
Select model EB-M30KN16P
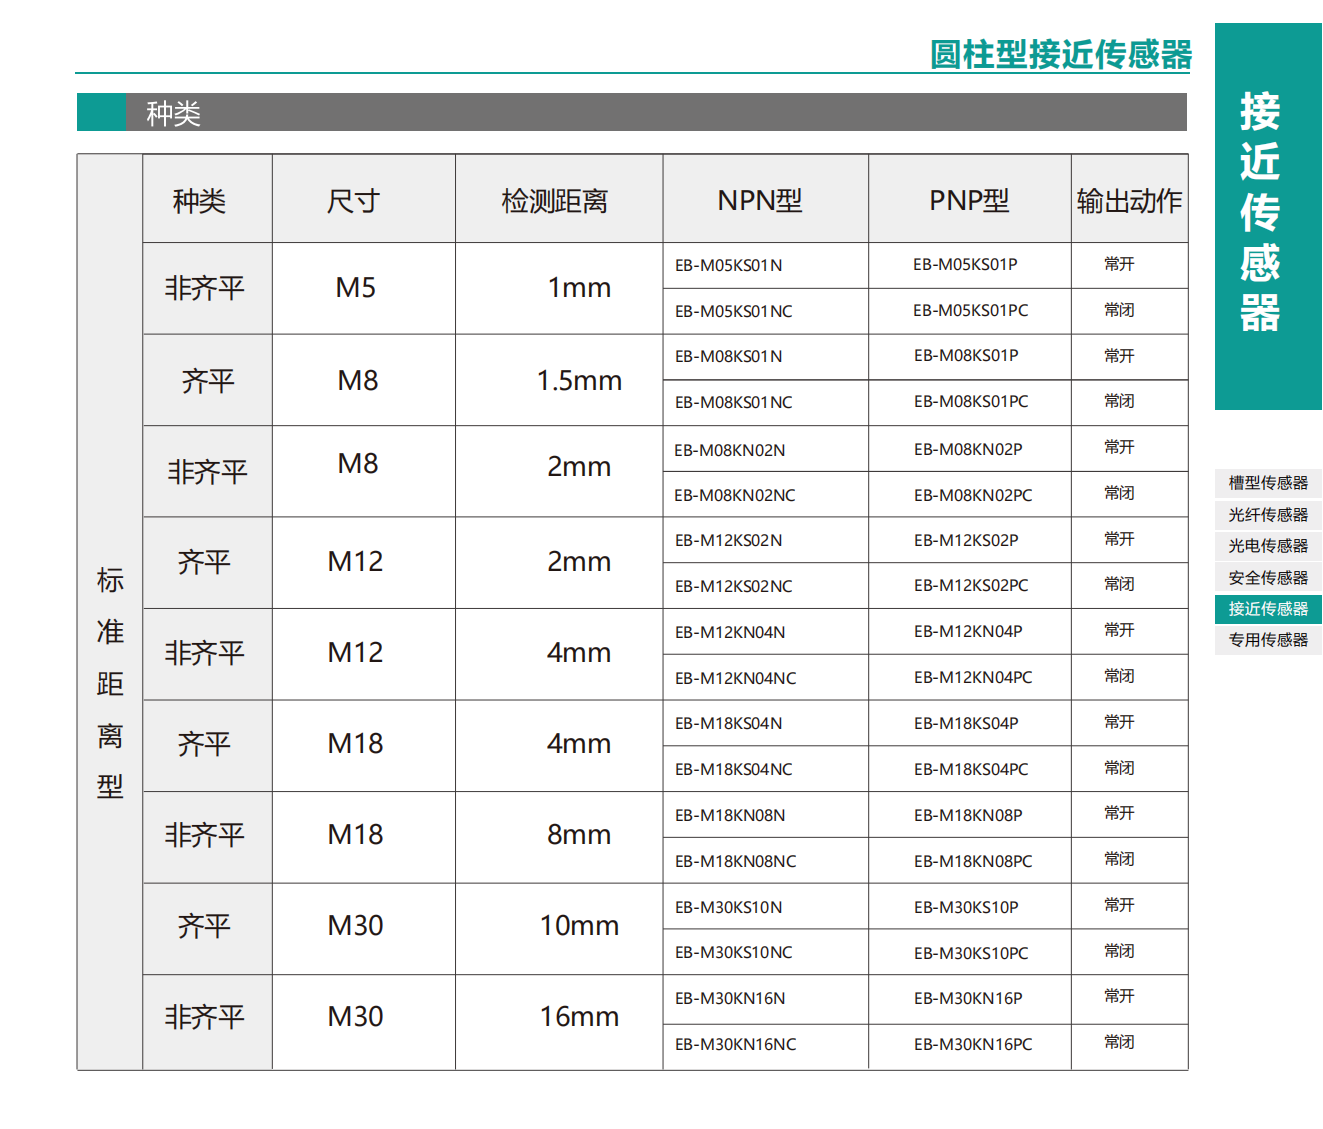(968, 998)
